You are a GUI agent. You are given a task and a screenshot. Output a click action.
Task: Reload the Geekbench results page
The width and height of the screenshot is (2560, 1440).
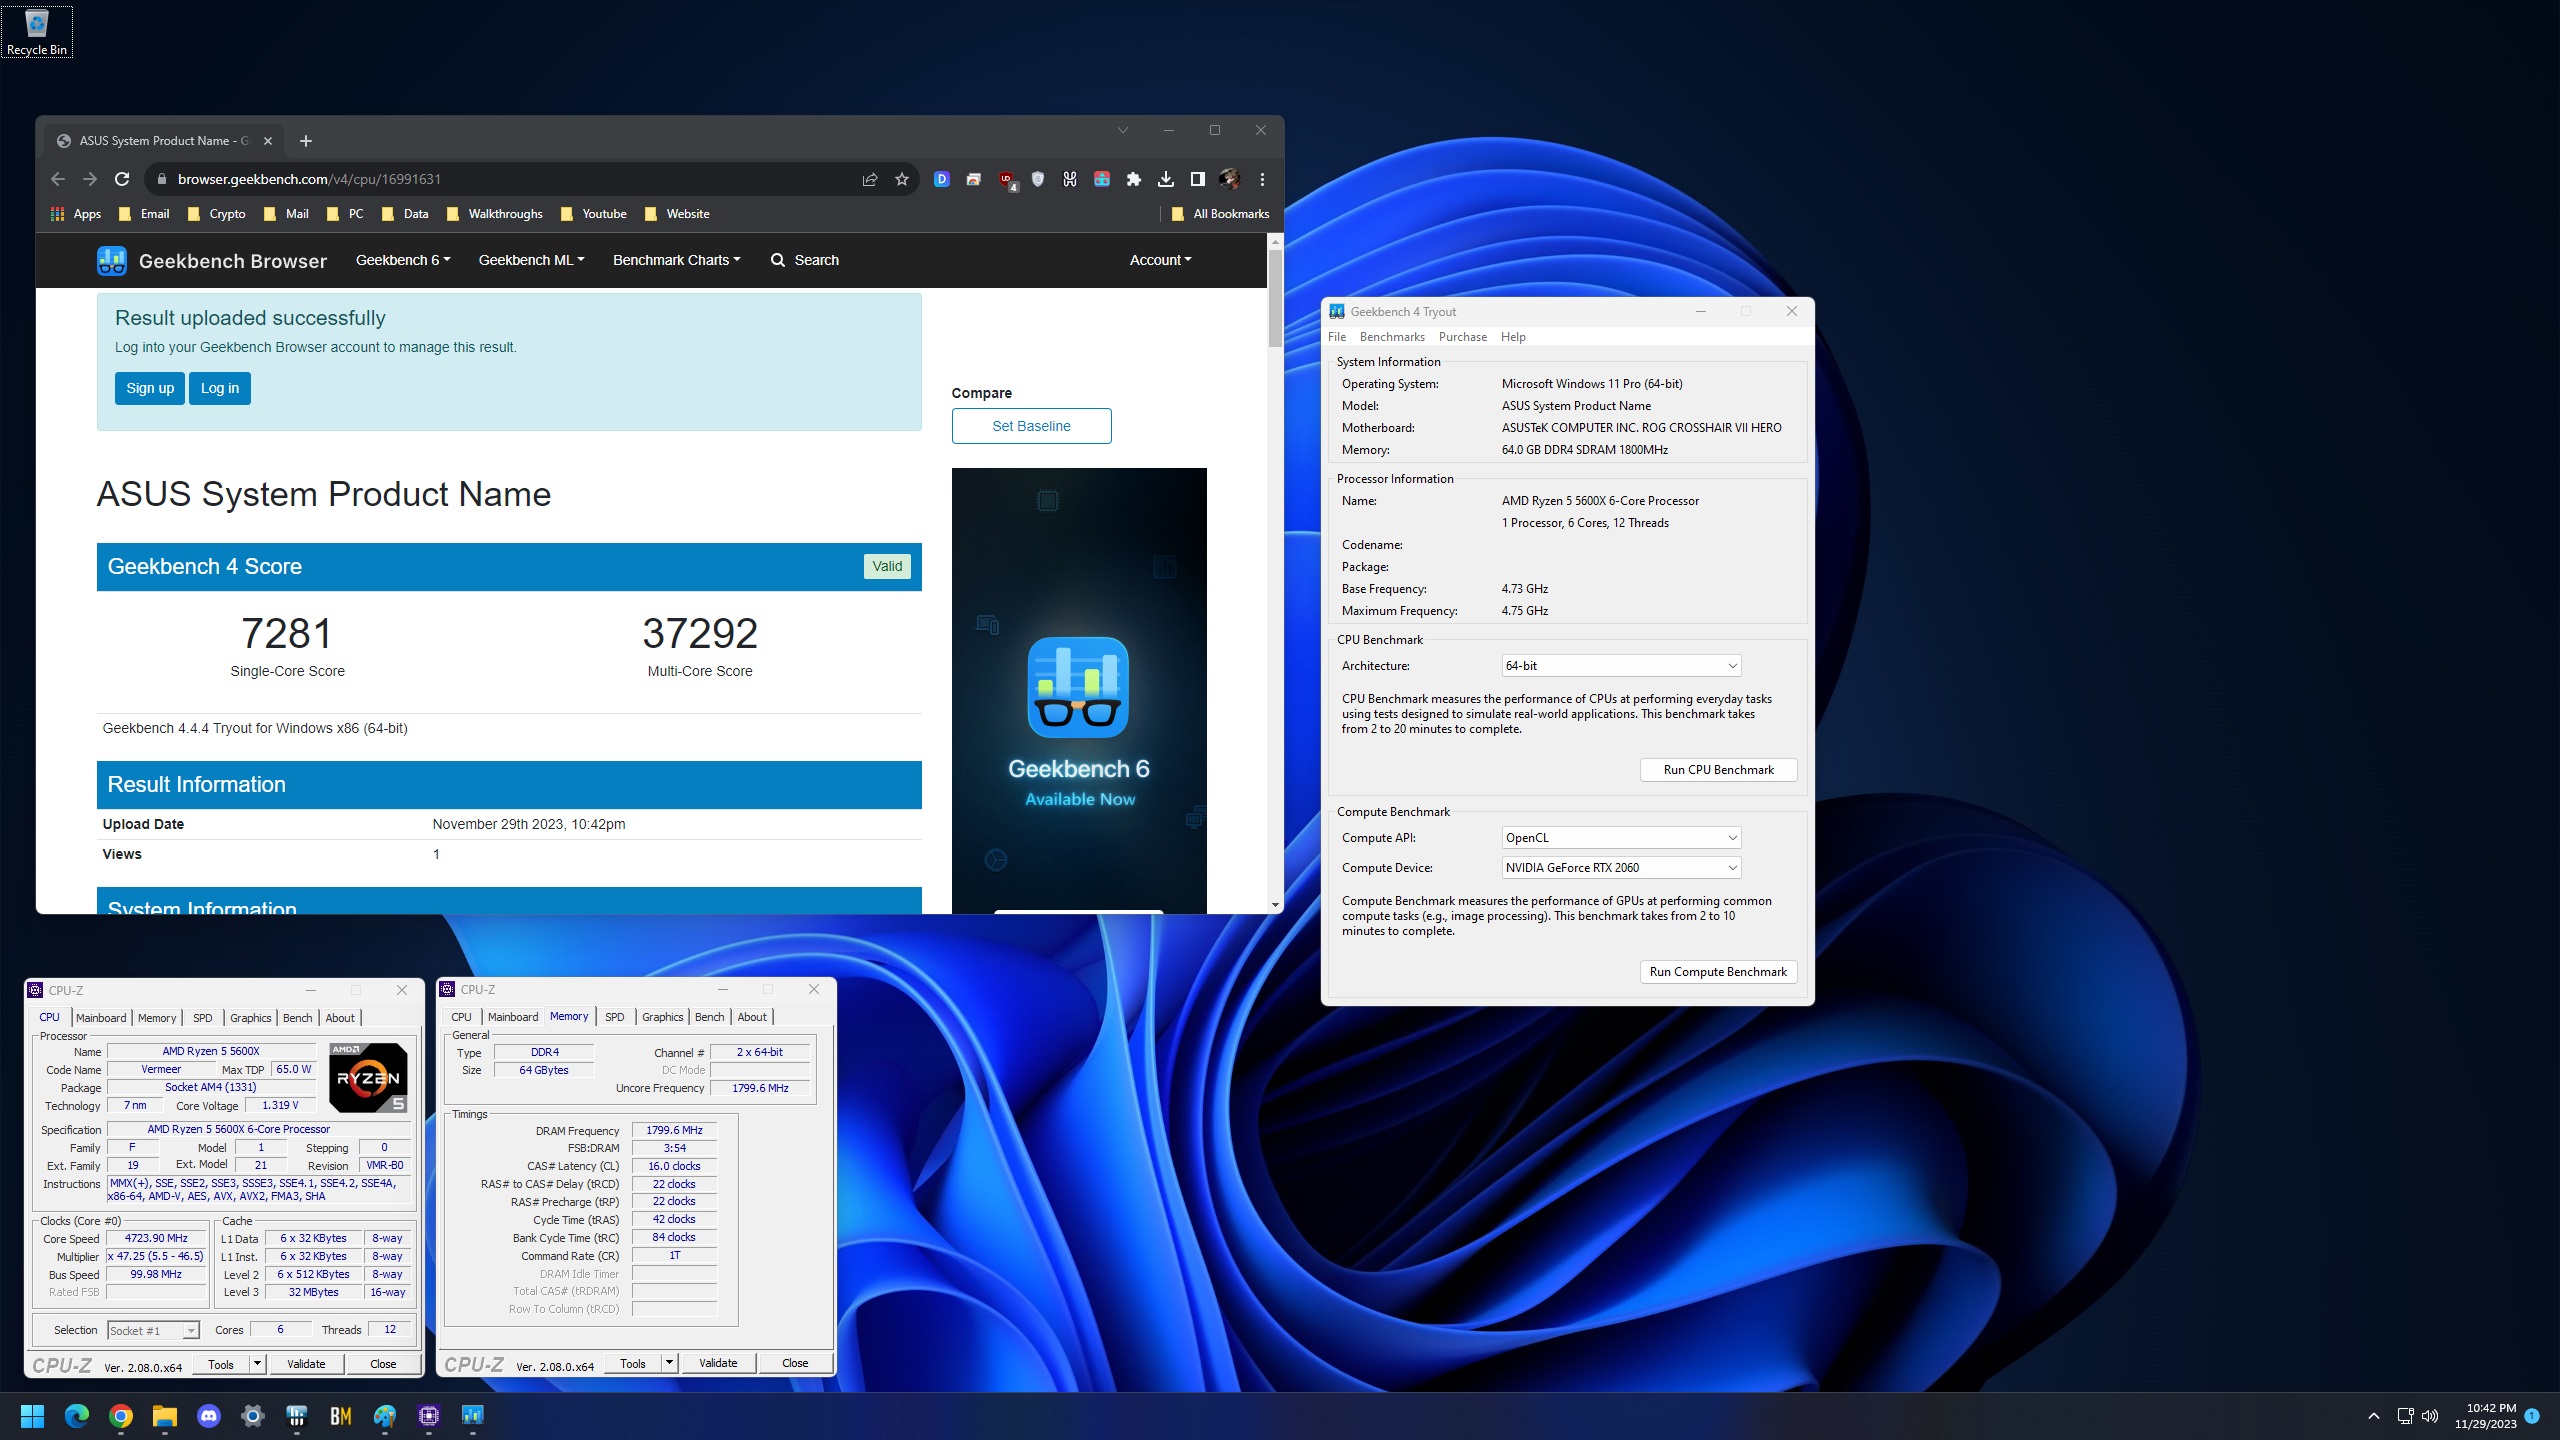click(x=122, y=179)
